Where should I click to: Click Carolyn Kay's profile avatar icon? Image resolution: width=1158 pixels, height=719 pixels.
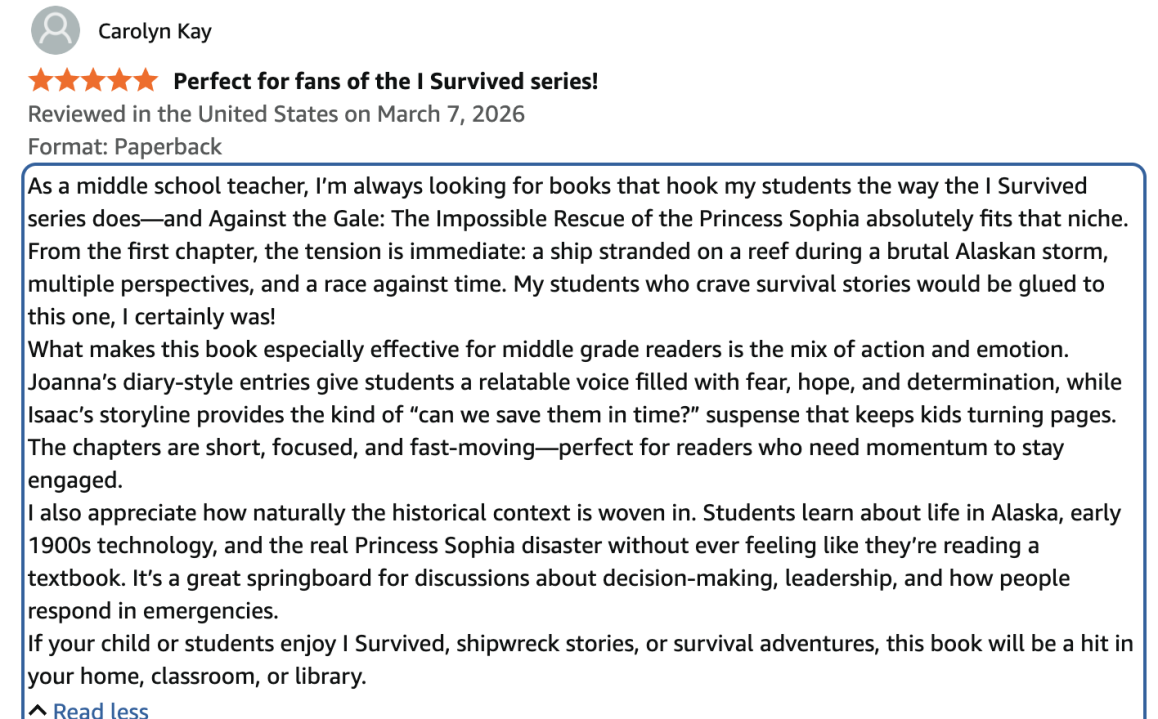(x=55, y=31)
